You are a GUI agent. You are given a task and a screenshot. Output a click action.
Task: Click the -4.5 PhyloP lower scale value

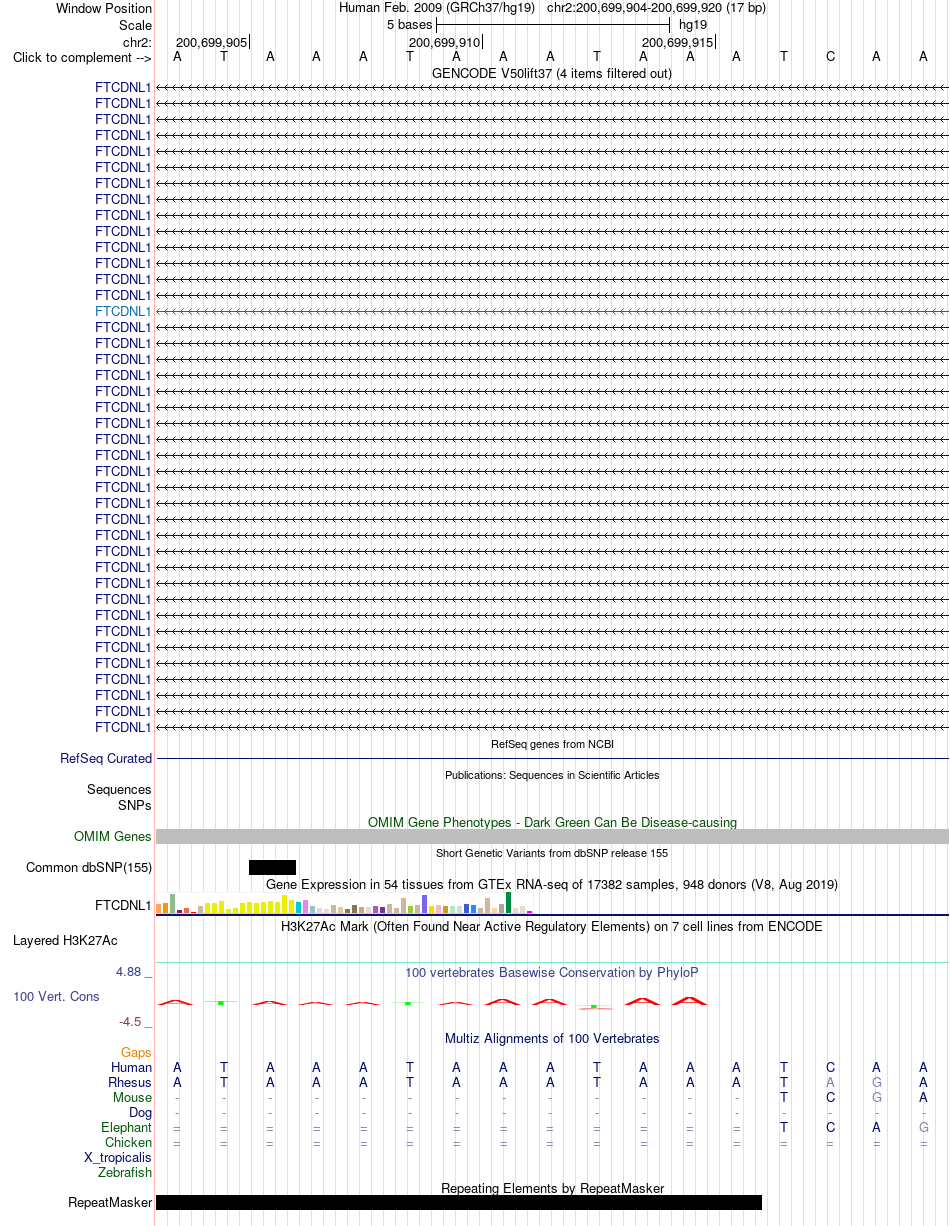131,1022
